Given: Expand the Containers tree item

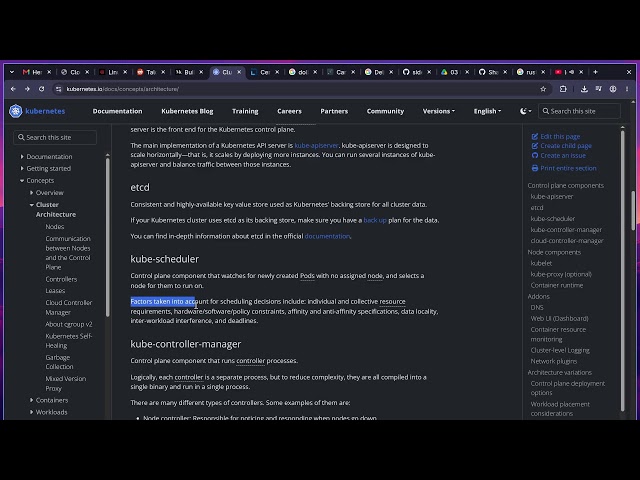Looking at the screenshot, I should tap(31, 400).
